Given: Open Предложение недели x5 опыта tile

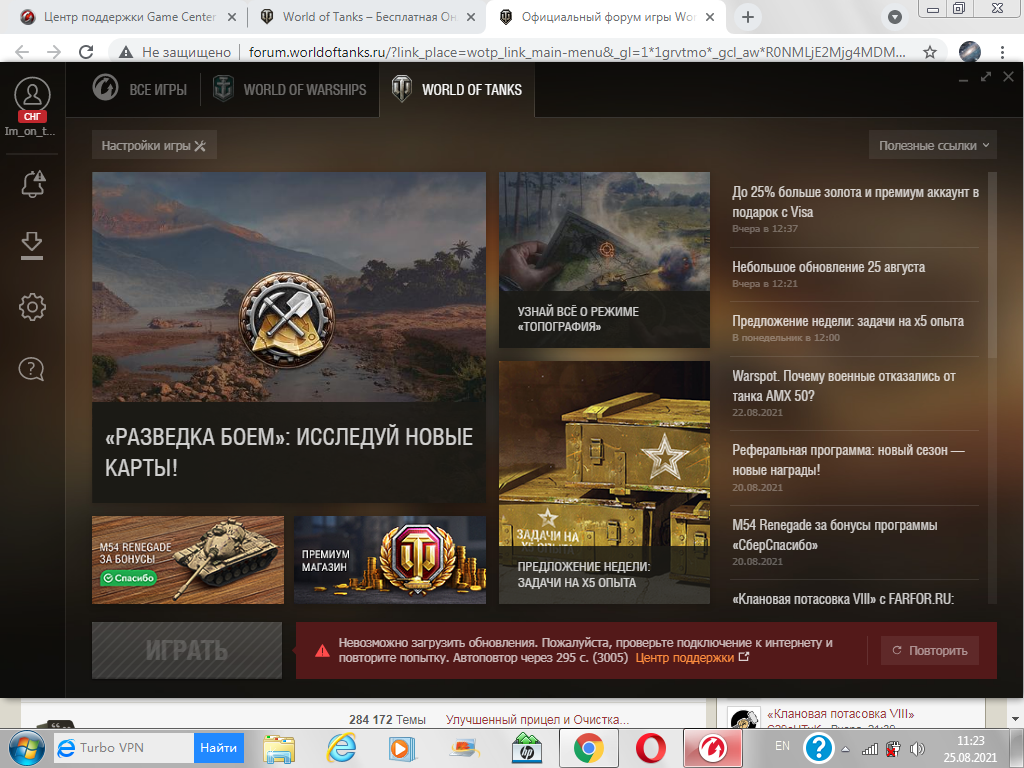Looking at the screenshot, I should [604, 483].
